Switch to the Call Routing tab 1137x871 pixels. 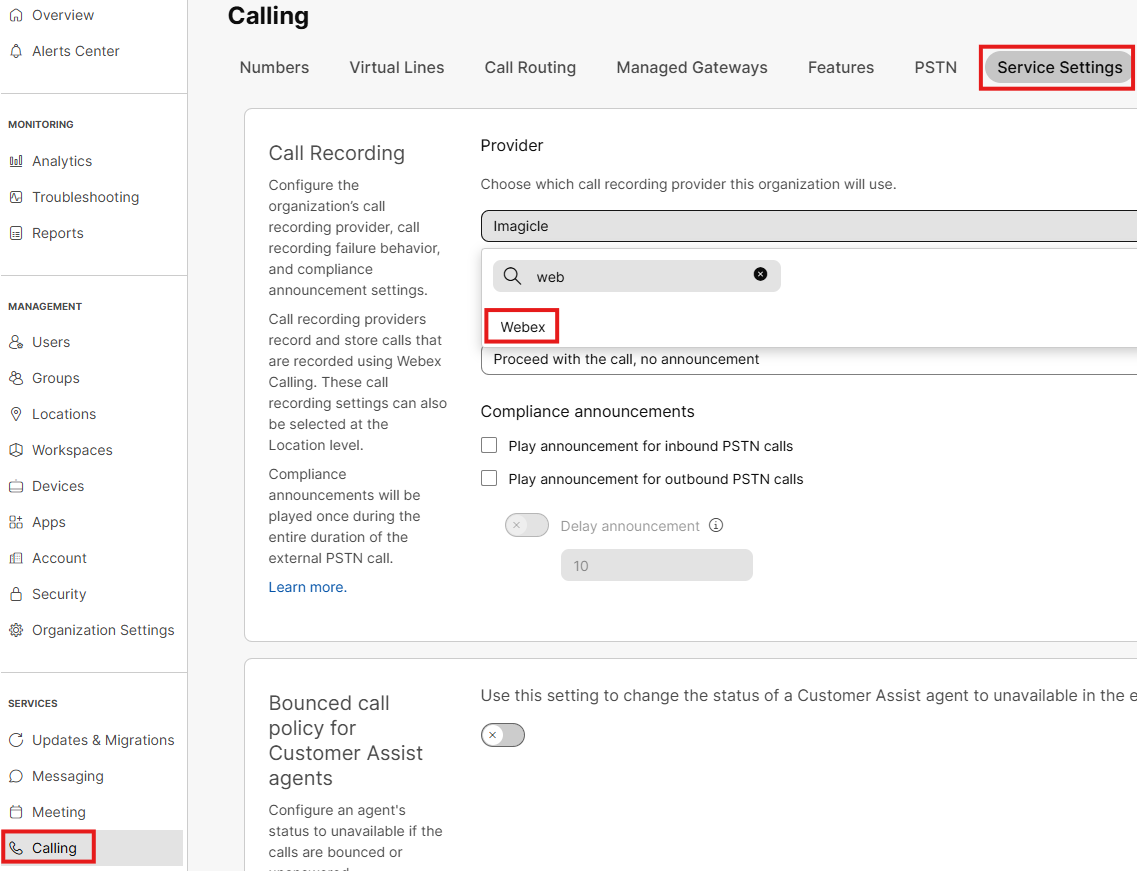pyautogui.click(x=530, y=68)
